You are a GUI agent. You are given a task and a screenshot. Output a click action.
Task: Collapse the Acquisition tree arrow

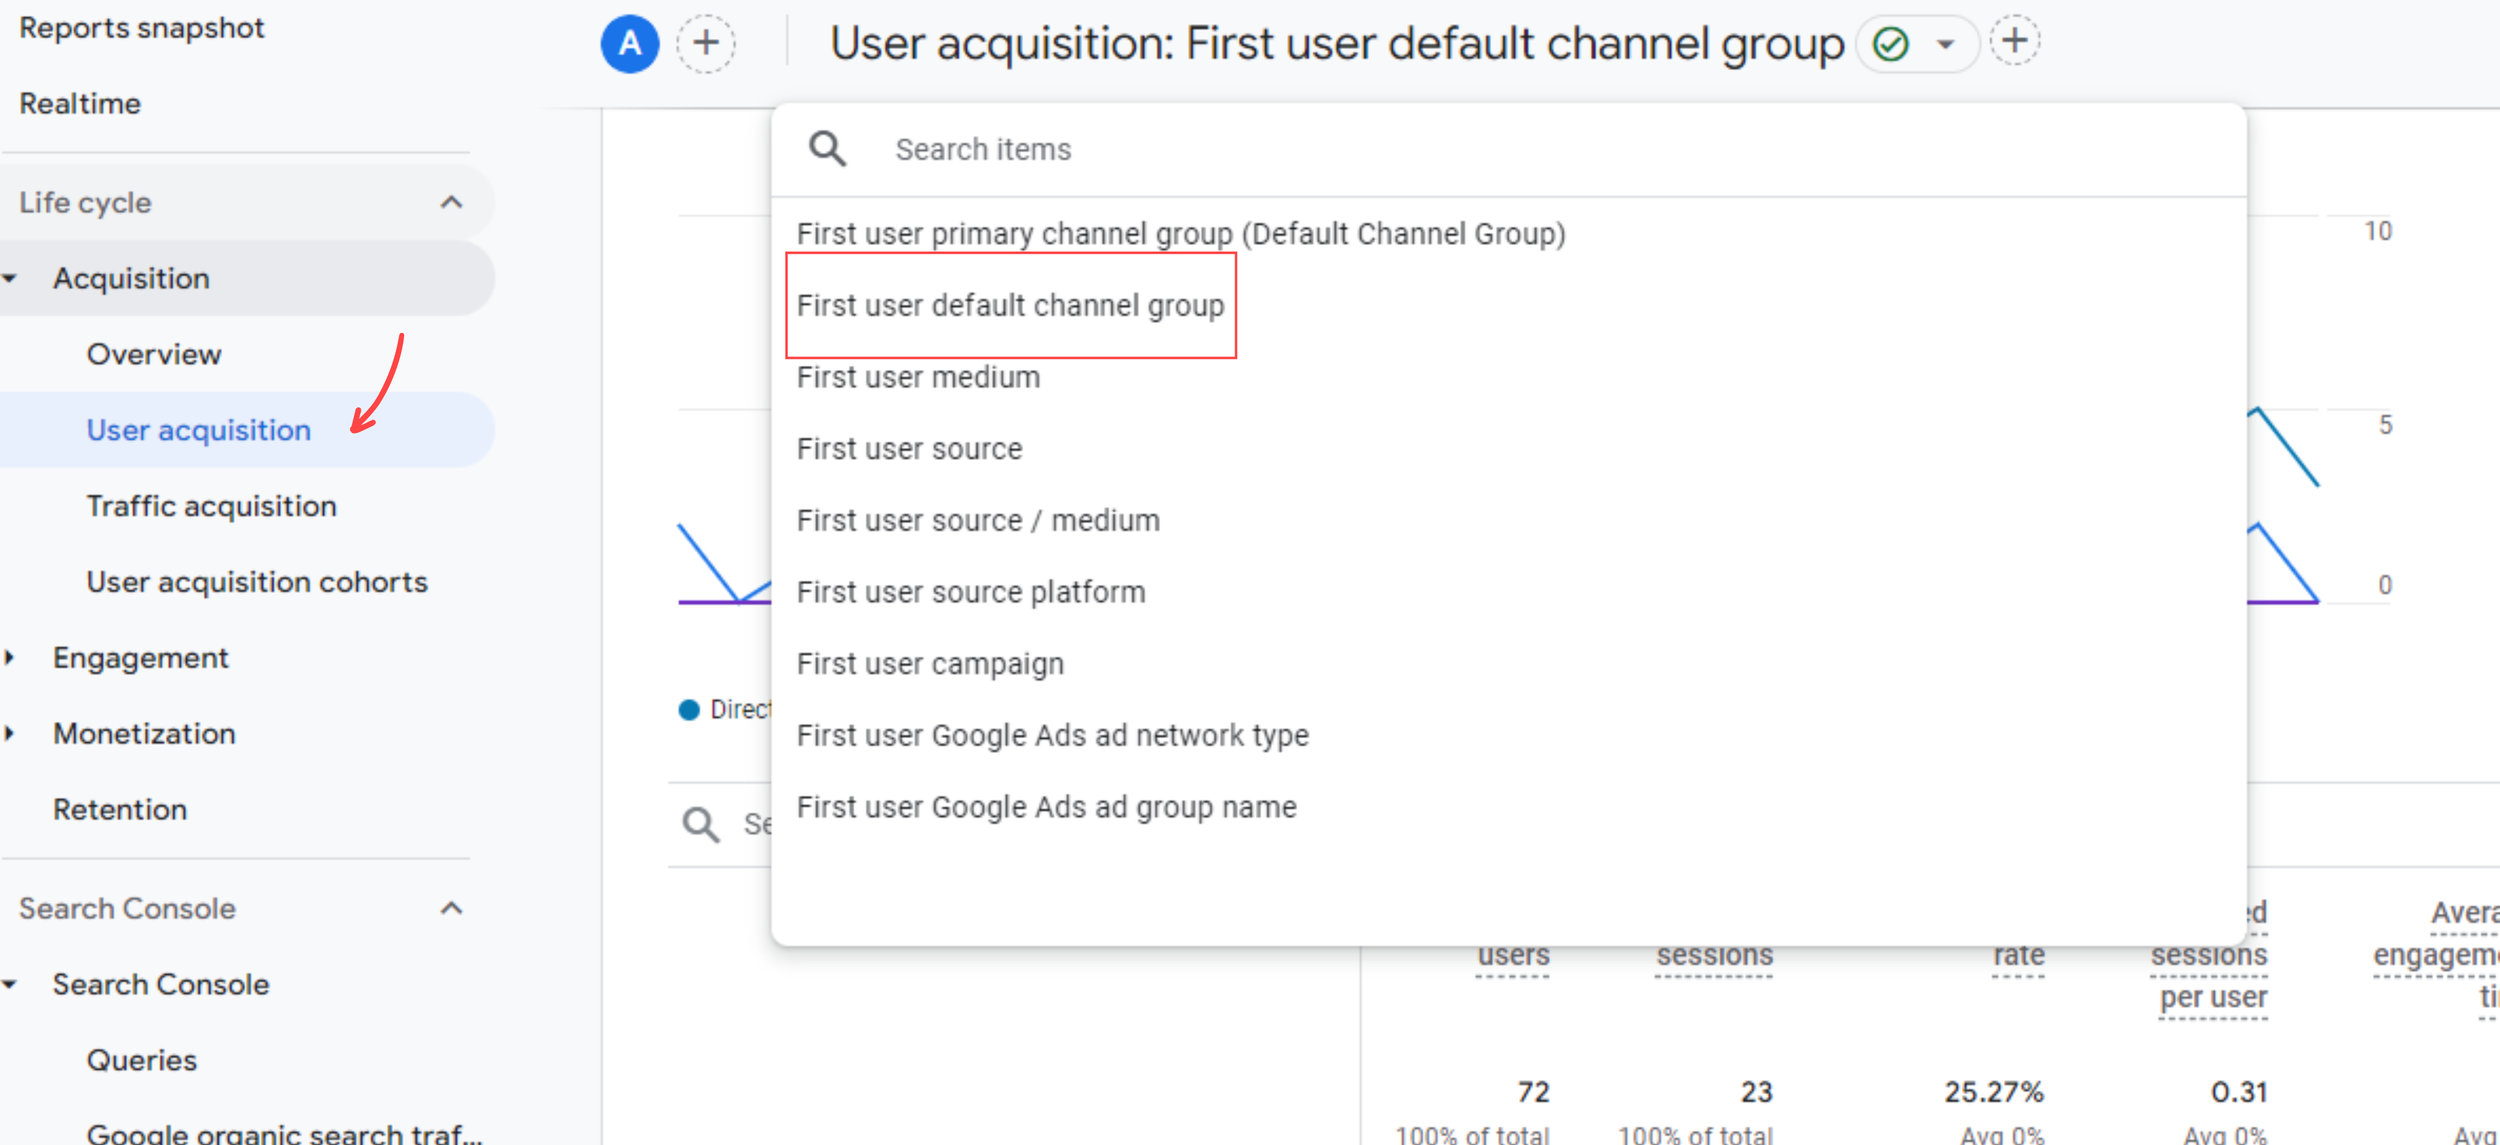click(x=10, y=278)
